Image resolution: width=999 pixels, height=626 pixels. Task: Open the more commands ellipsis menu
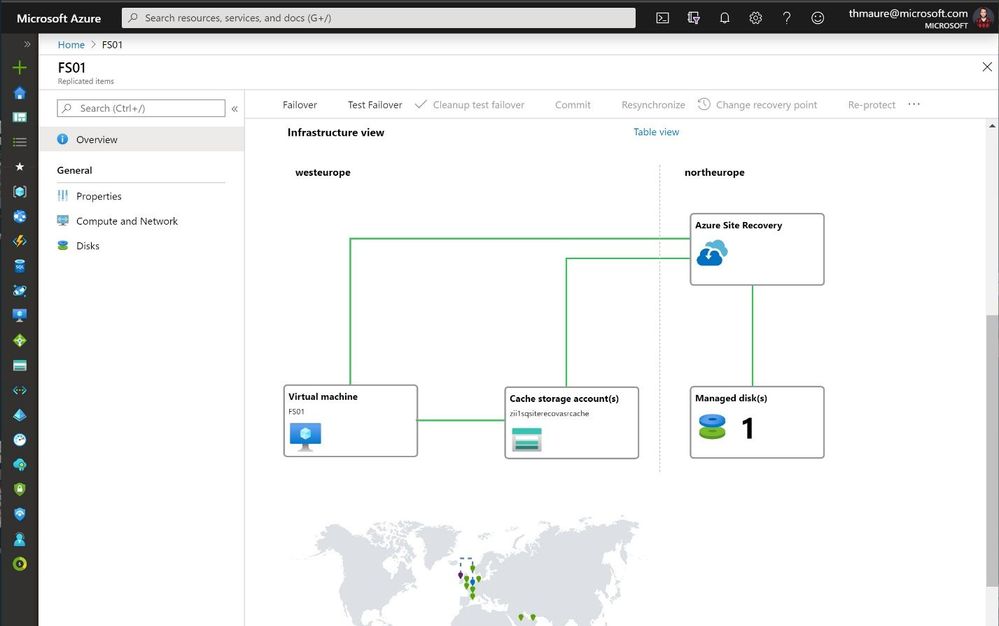coord(914,104)
